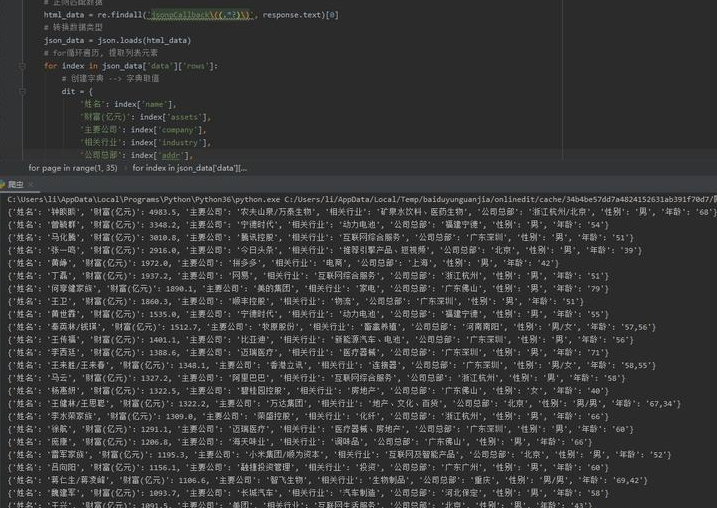Viewport: 717px width, 508px height.
Task: Click output row for 雷军家族 (1195.3)
Action: (x=339, y=455)
